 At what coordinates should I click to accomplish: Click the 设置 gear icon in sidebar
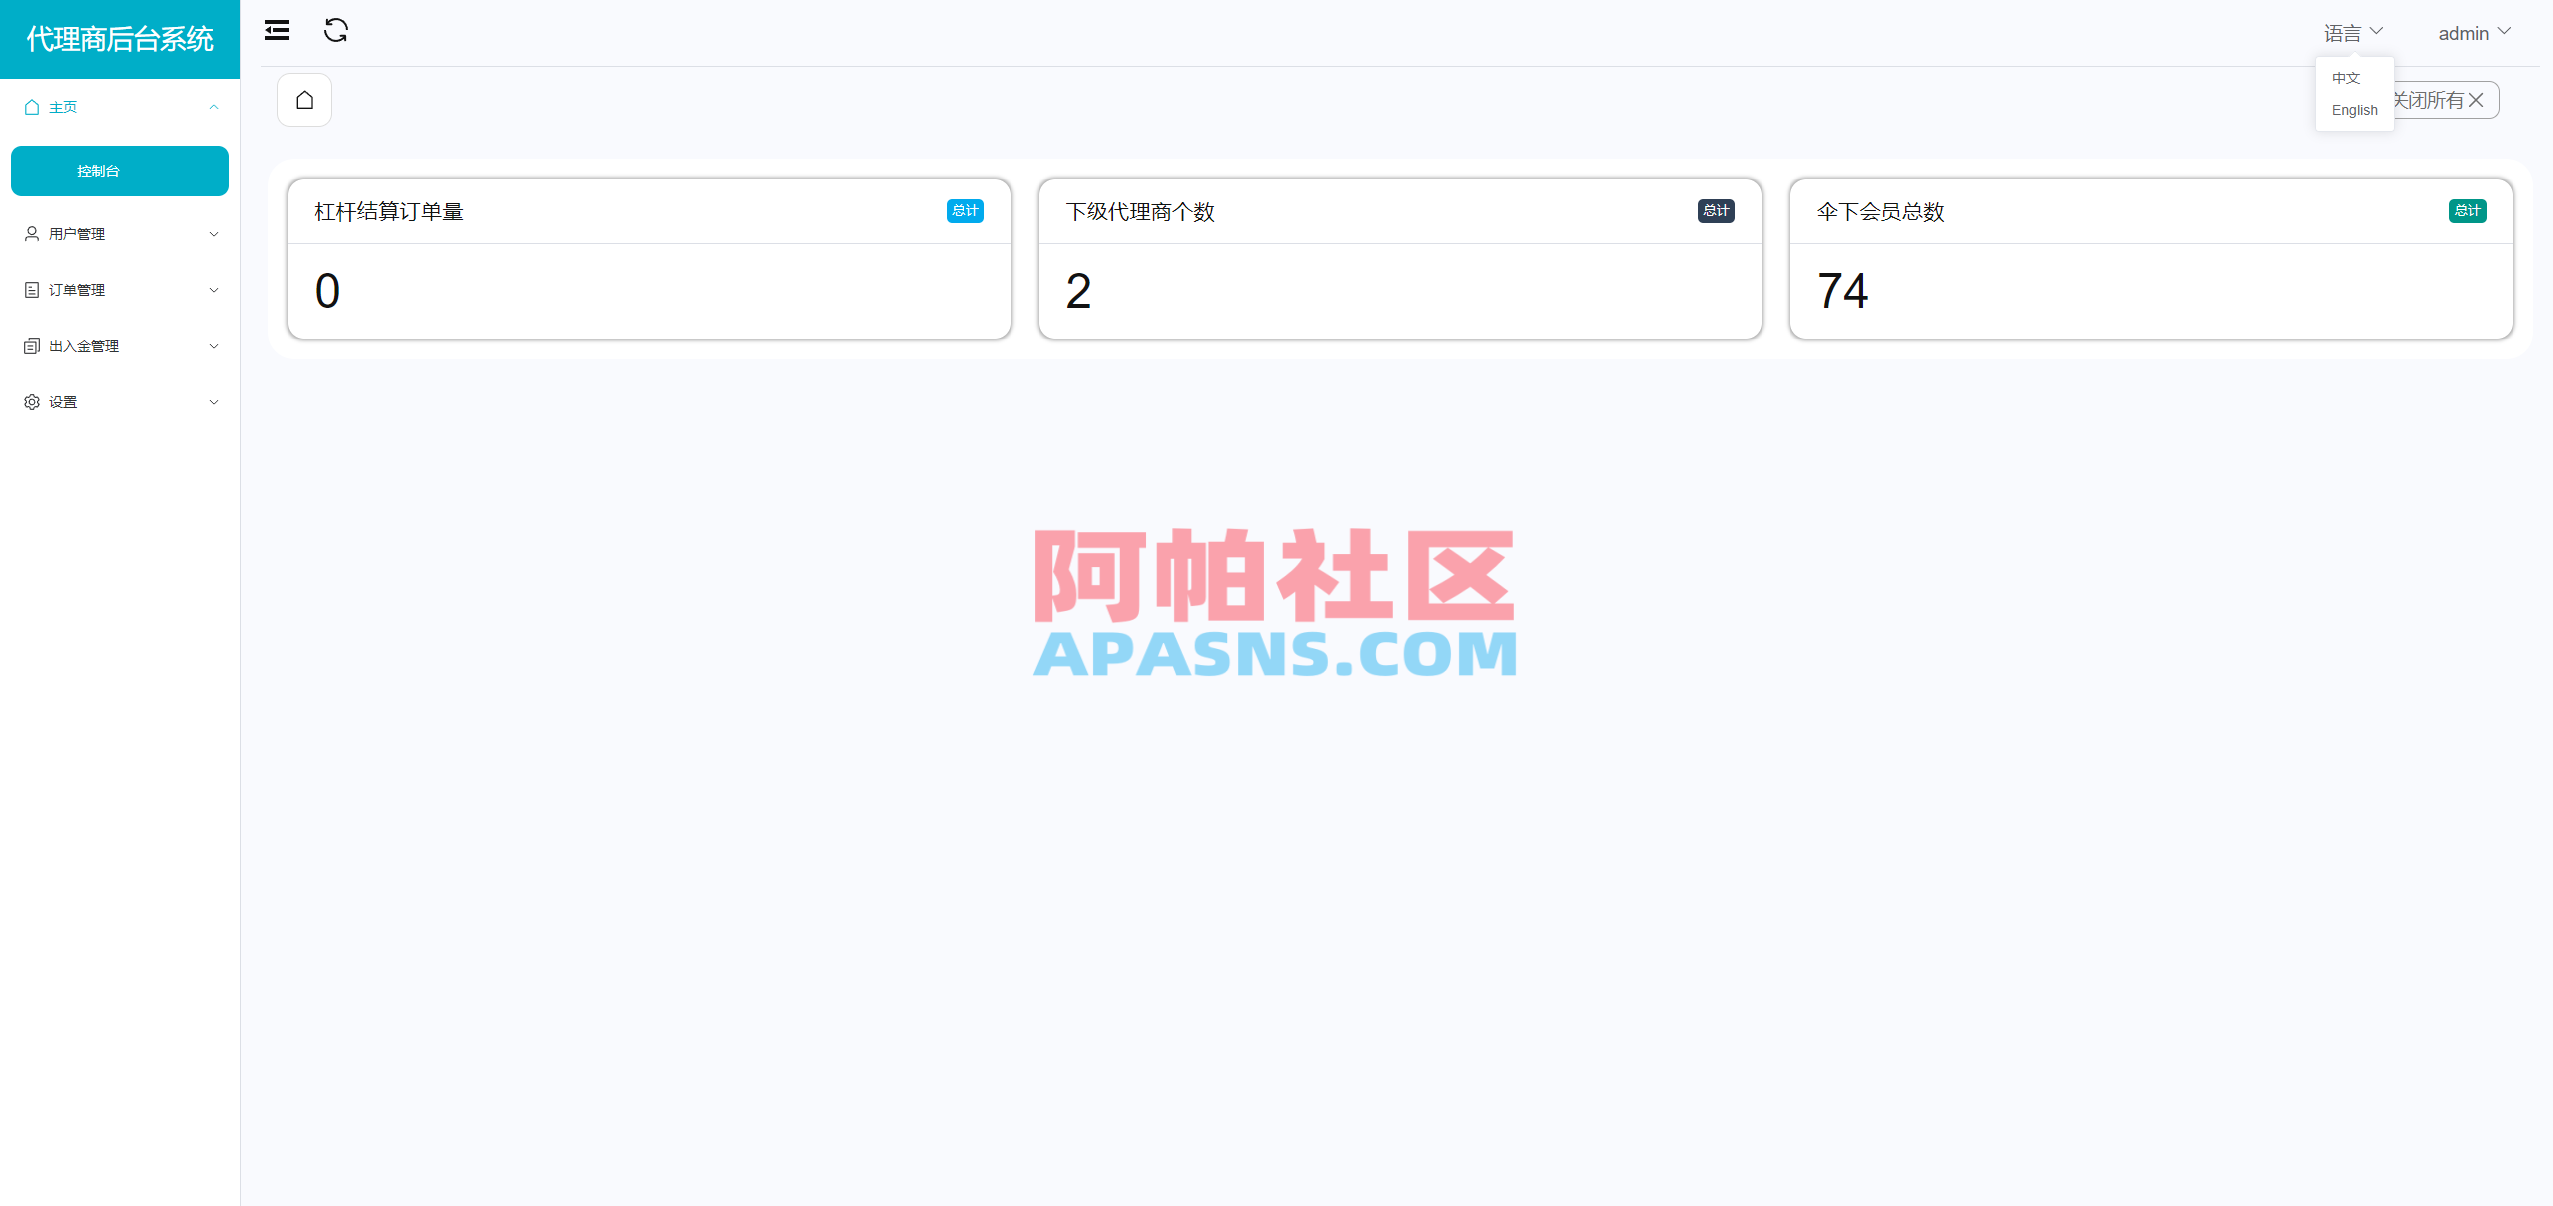pos(31,401)
